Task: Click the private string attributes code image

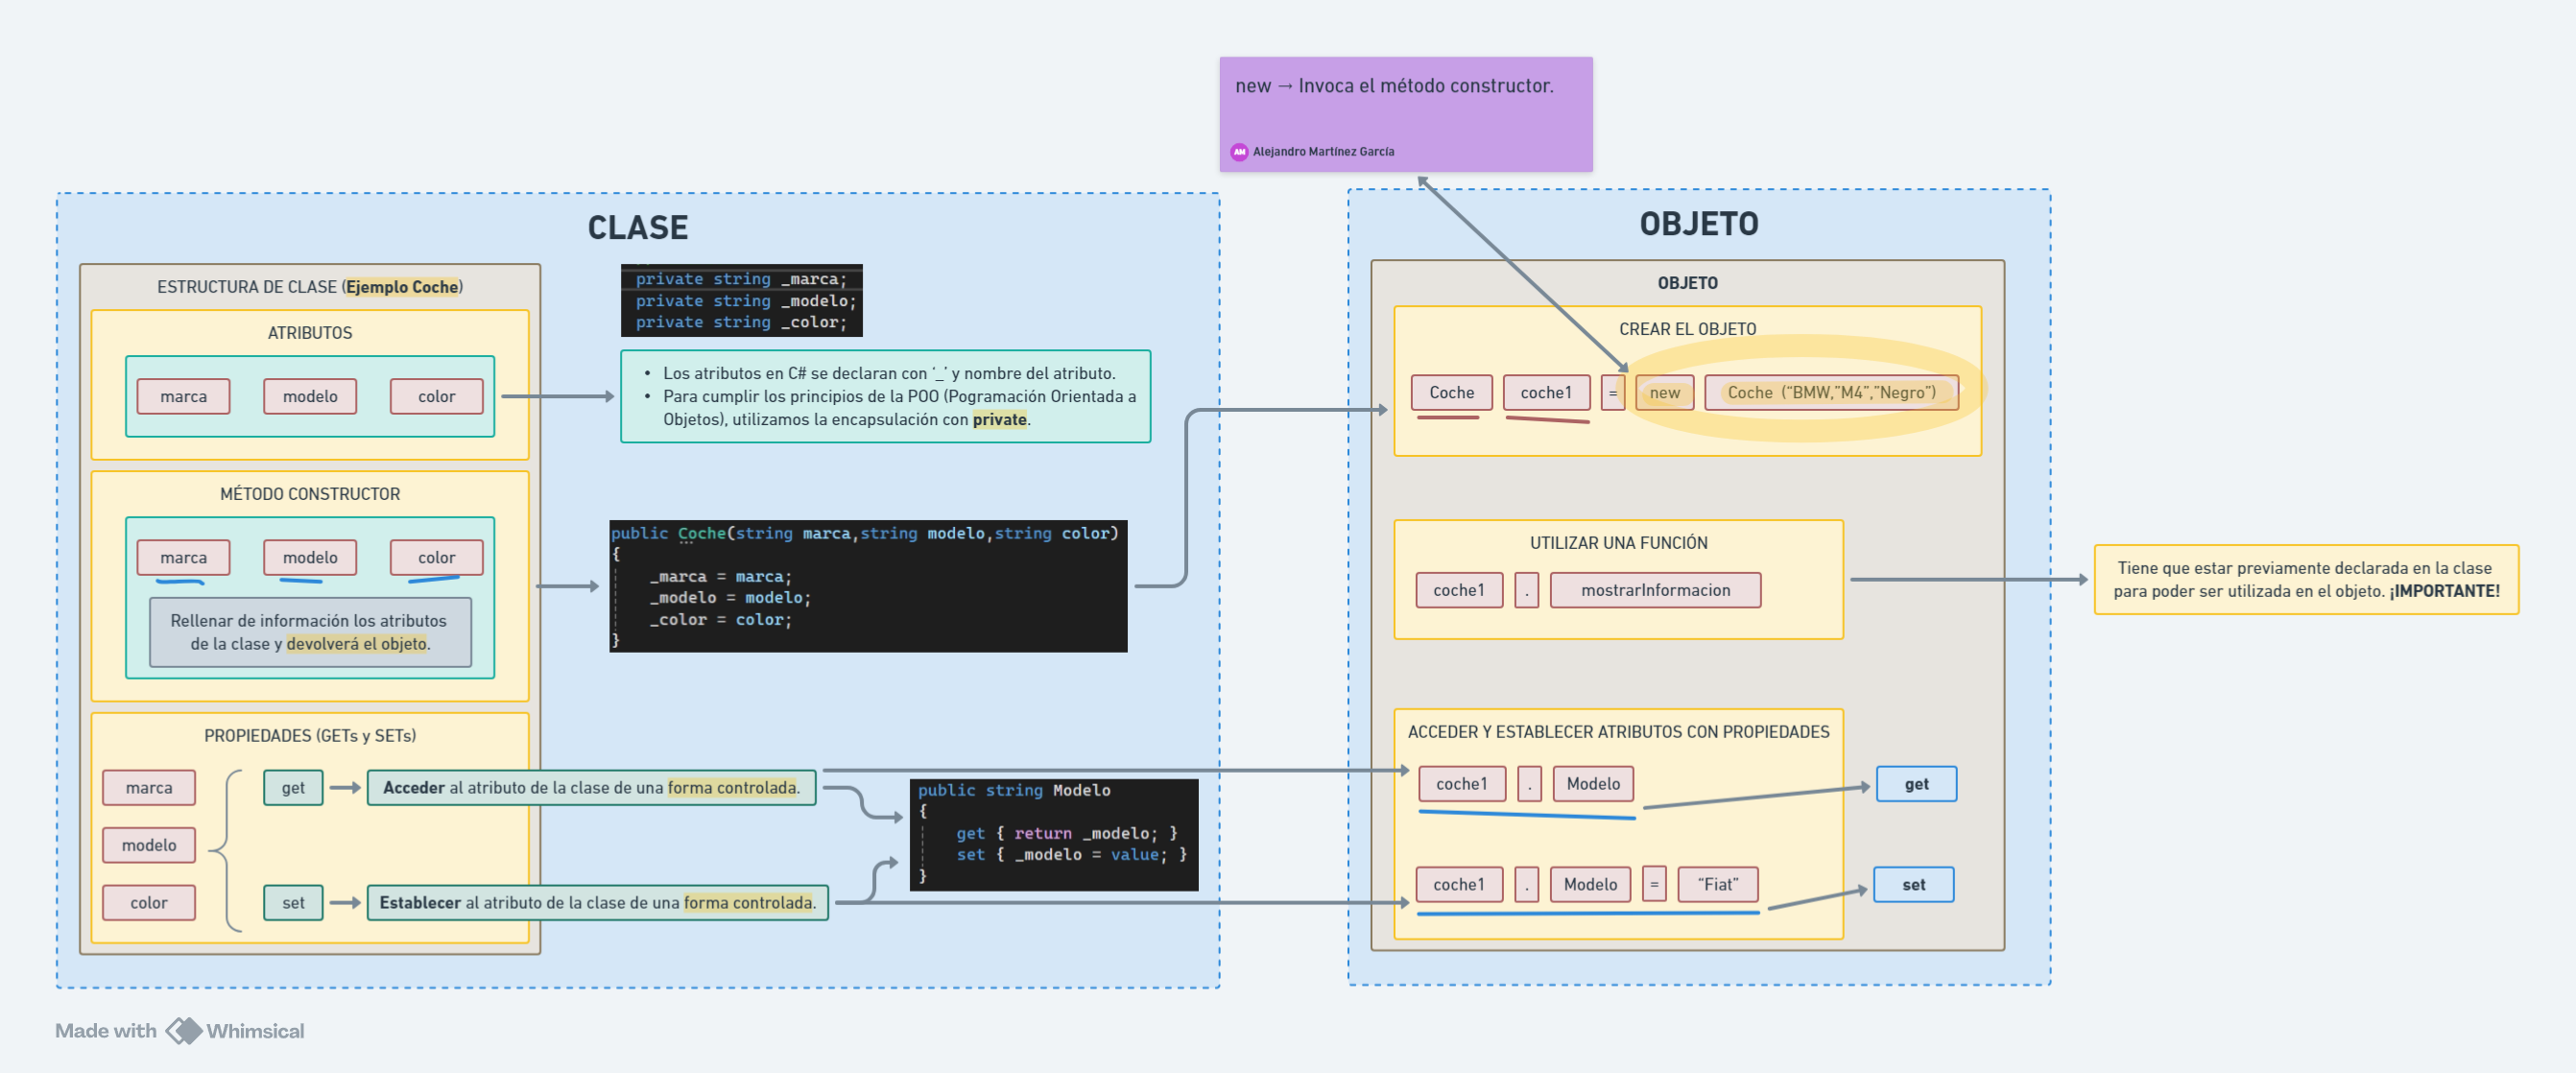Action: 741,301
